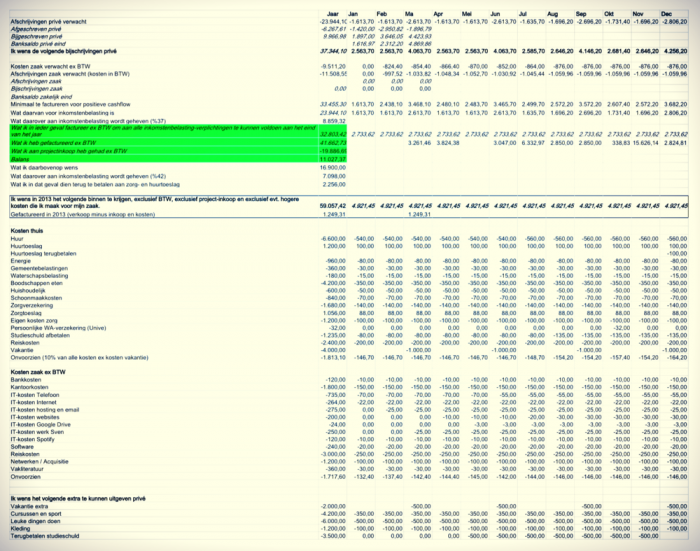Select the 'Wat ik daarbovenop wens' label

point(44,168)
